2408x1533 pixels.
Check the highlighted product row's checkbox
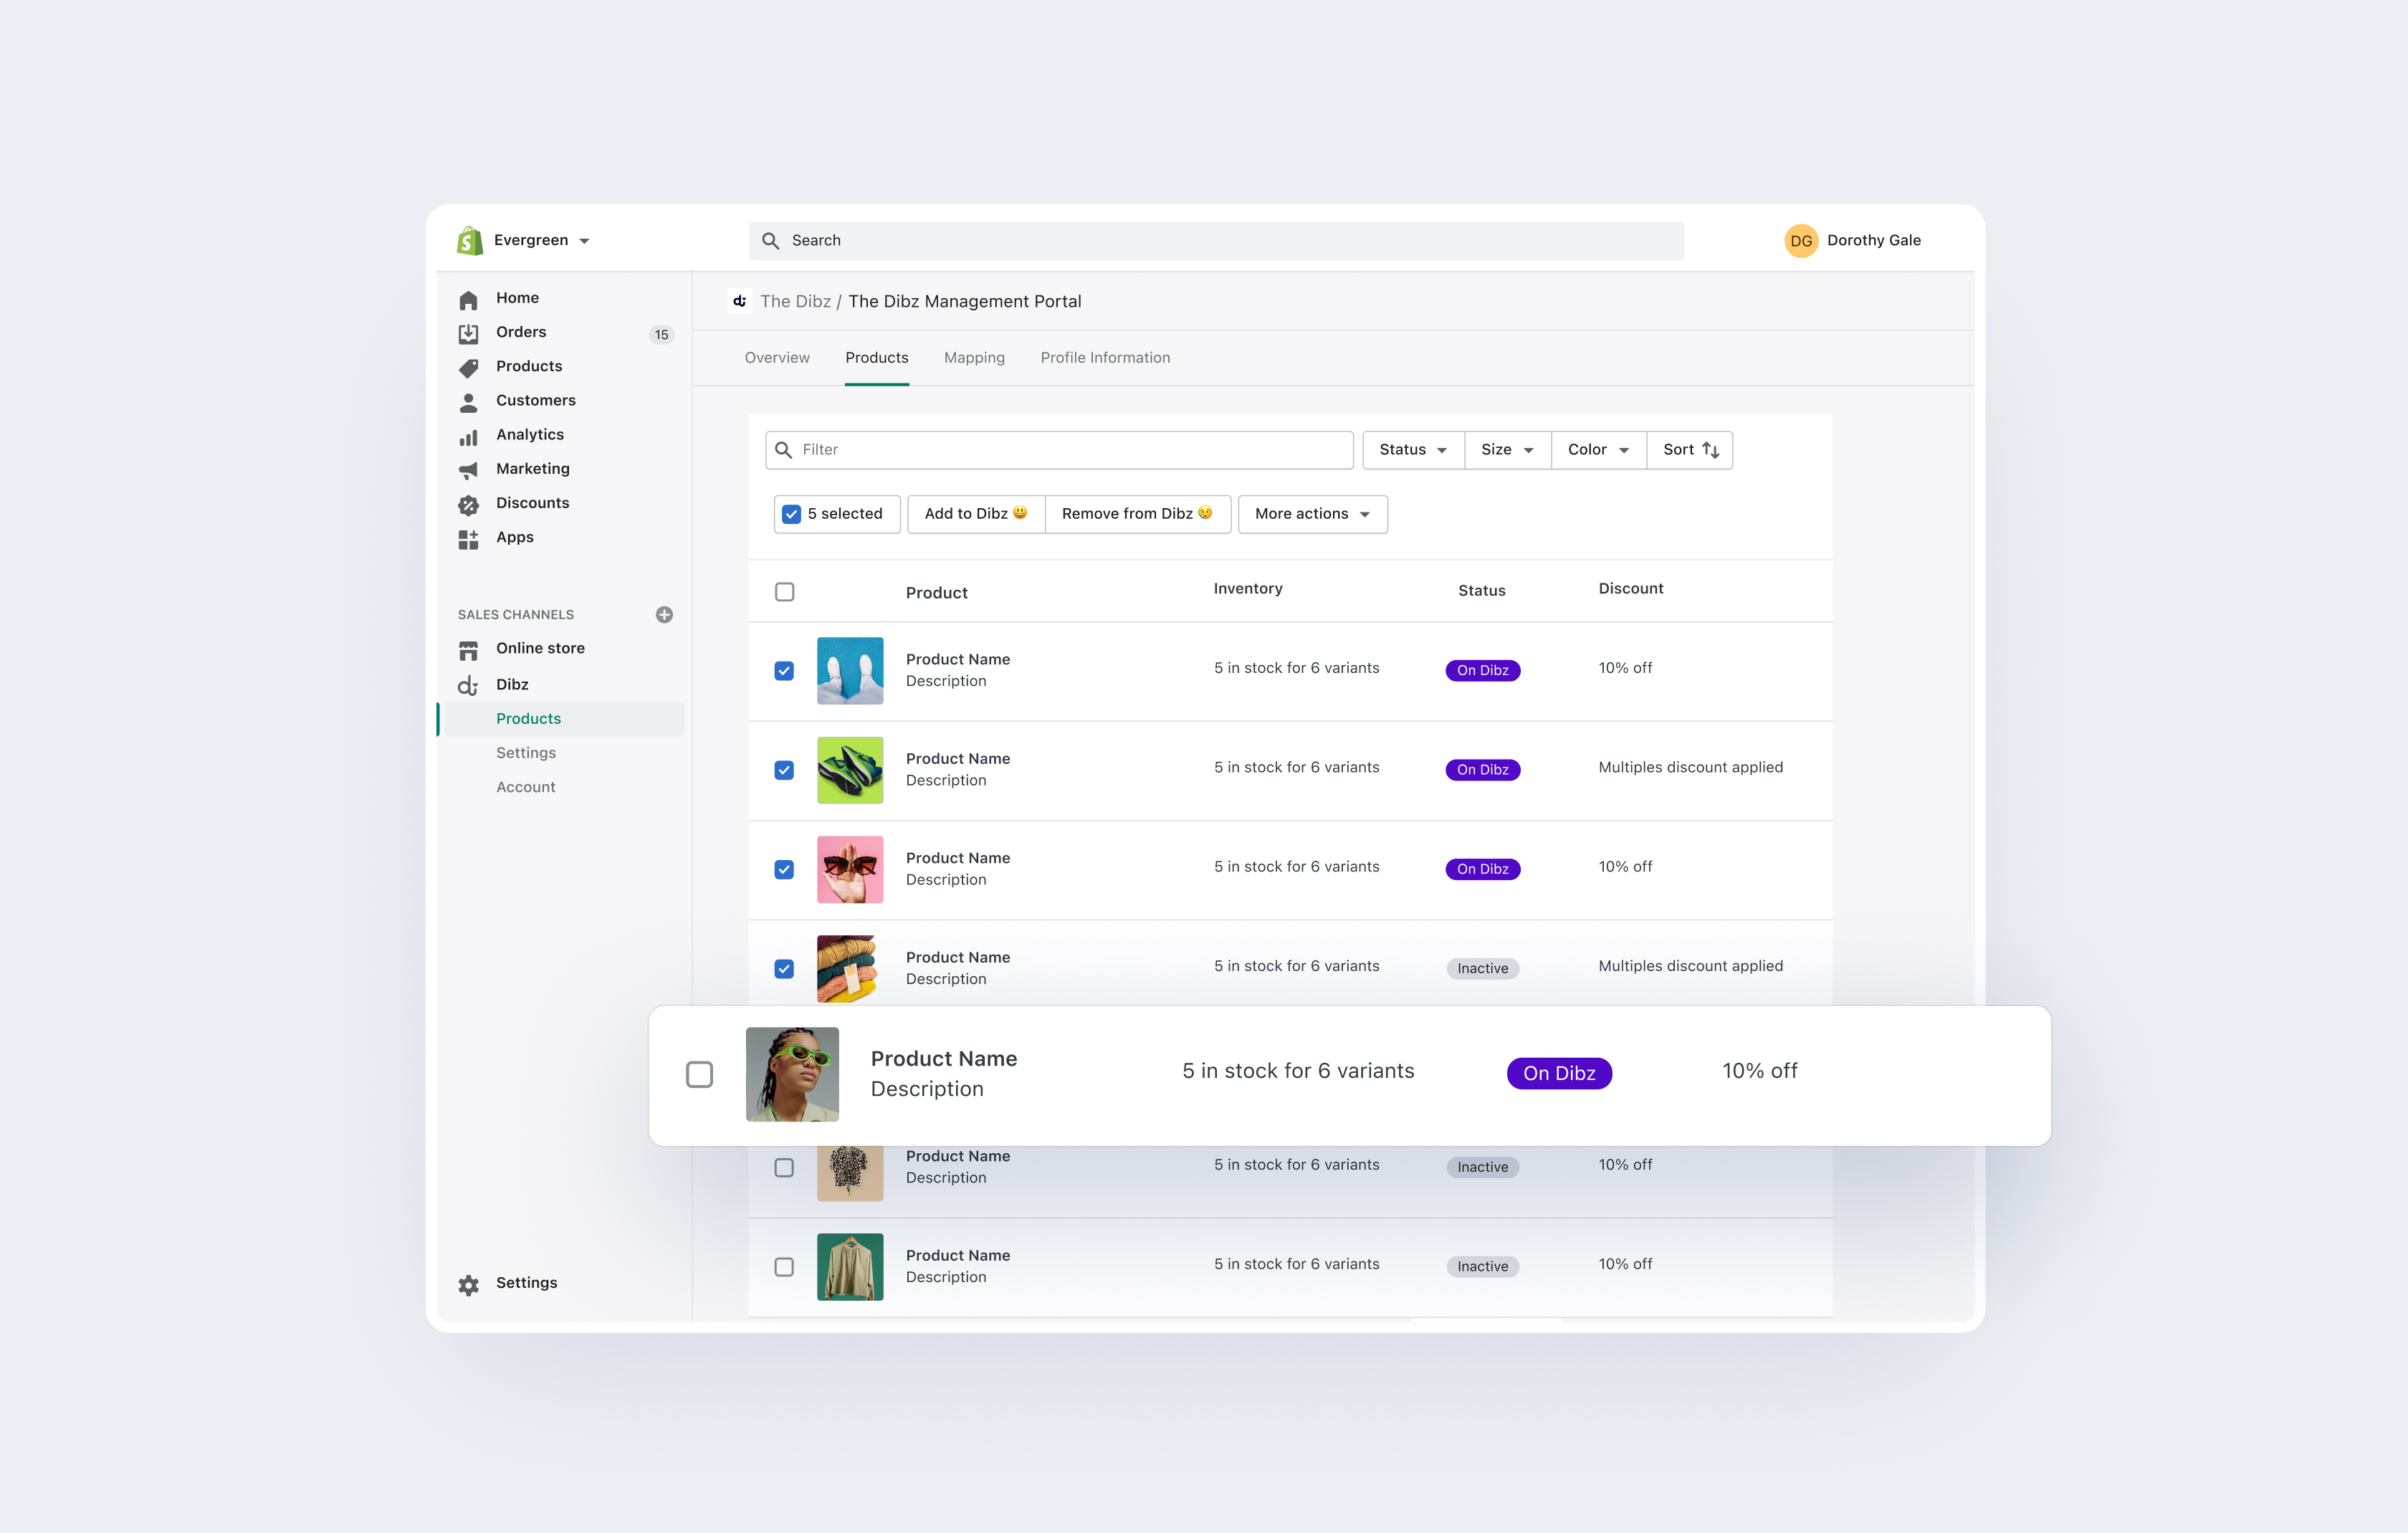(700, 1074)
